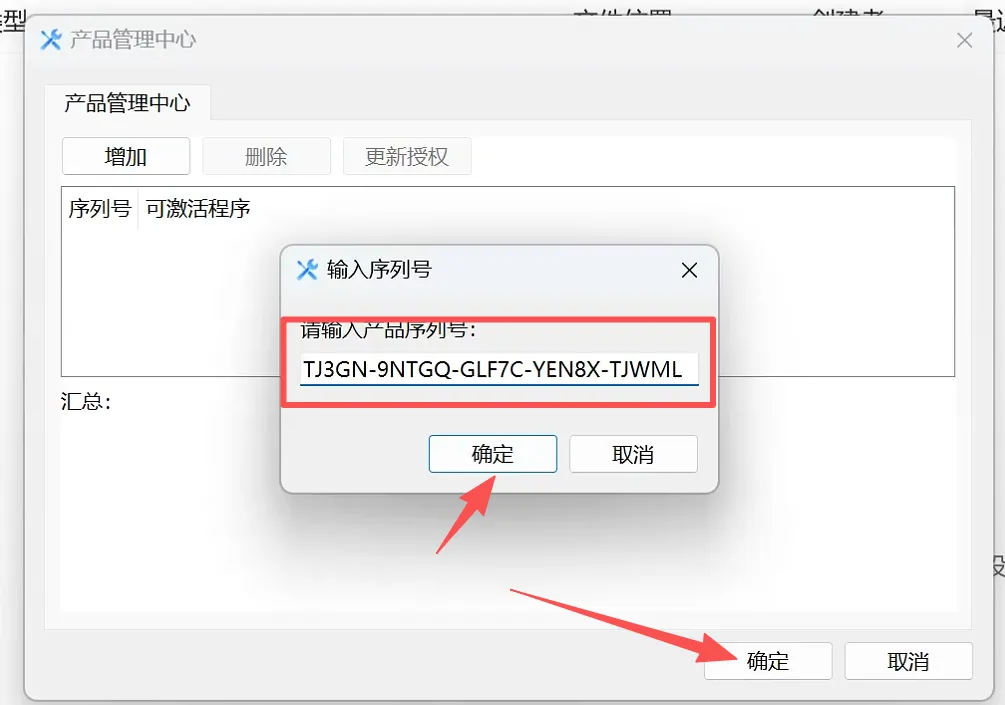
Task: Confirm the serial number with the dialog's 确定
Action: coord(493,454)
